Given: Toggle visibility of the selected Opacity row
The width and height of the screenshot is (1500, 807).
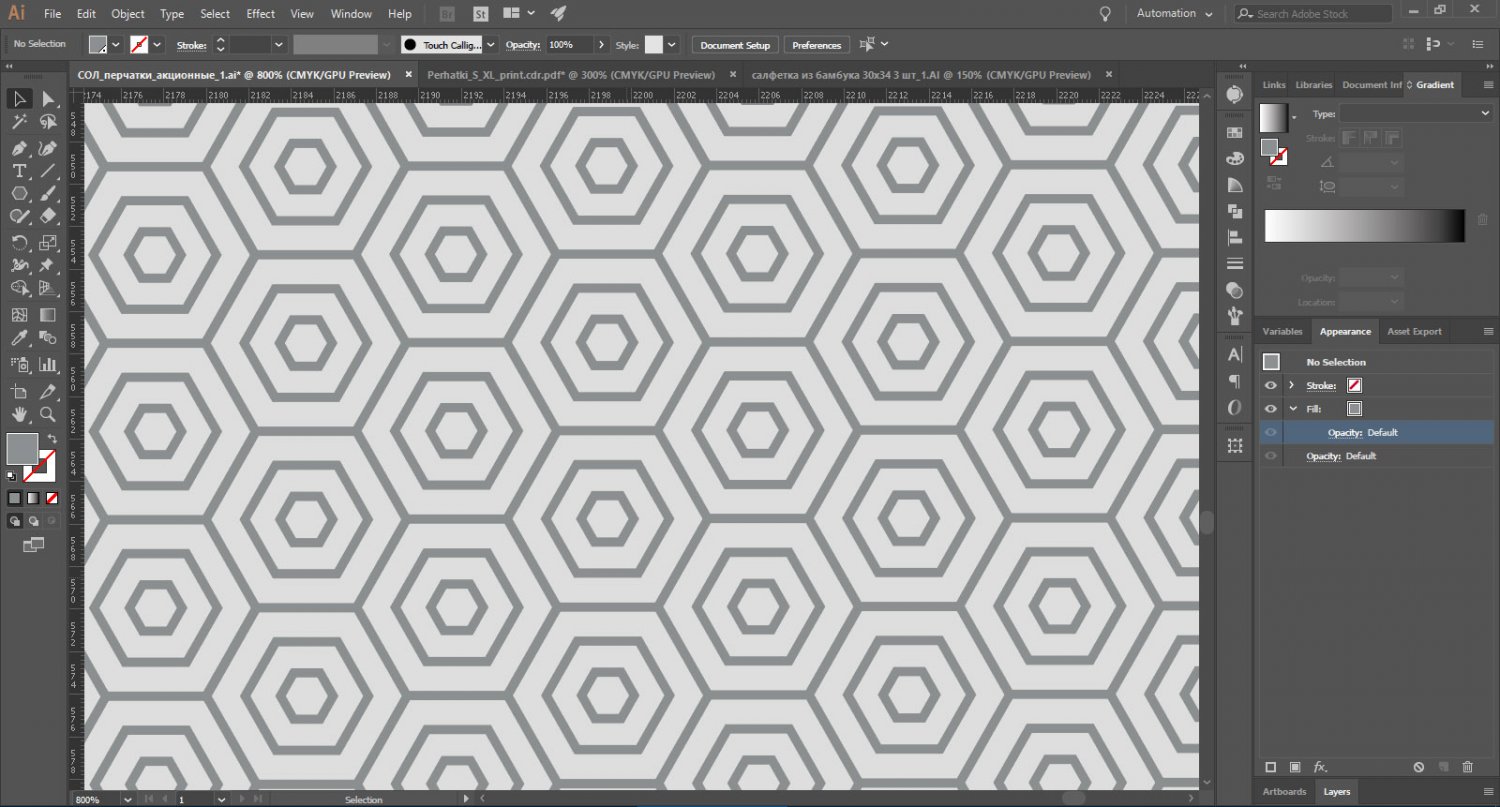Looking at the screenshot, I should coord(1271,432).
